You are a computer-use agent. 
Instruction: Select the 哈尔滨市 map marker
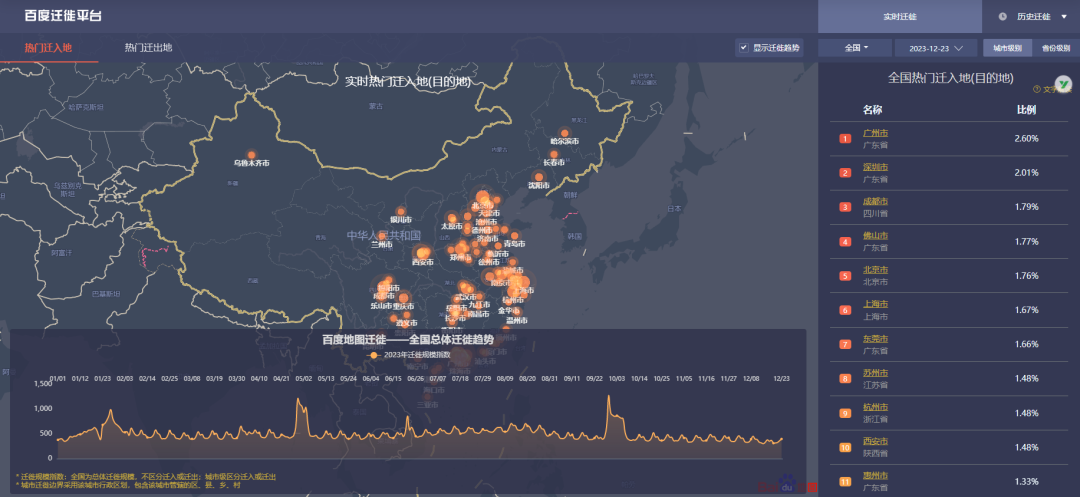(x=565, y=133)
